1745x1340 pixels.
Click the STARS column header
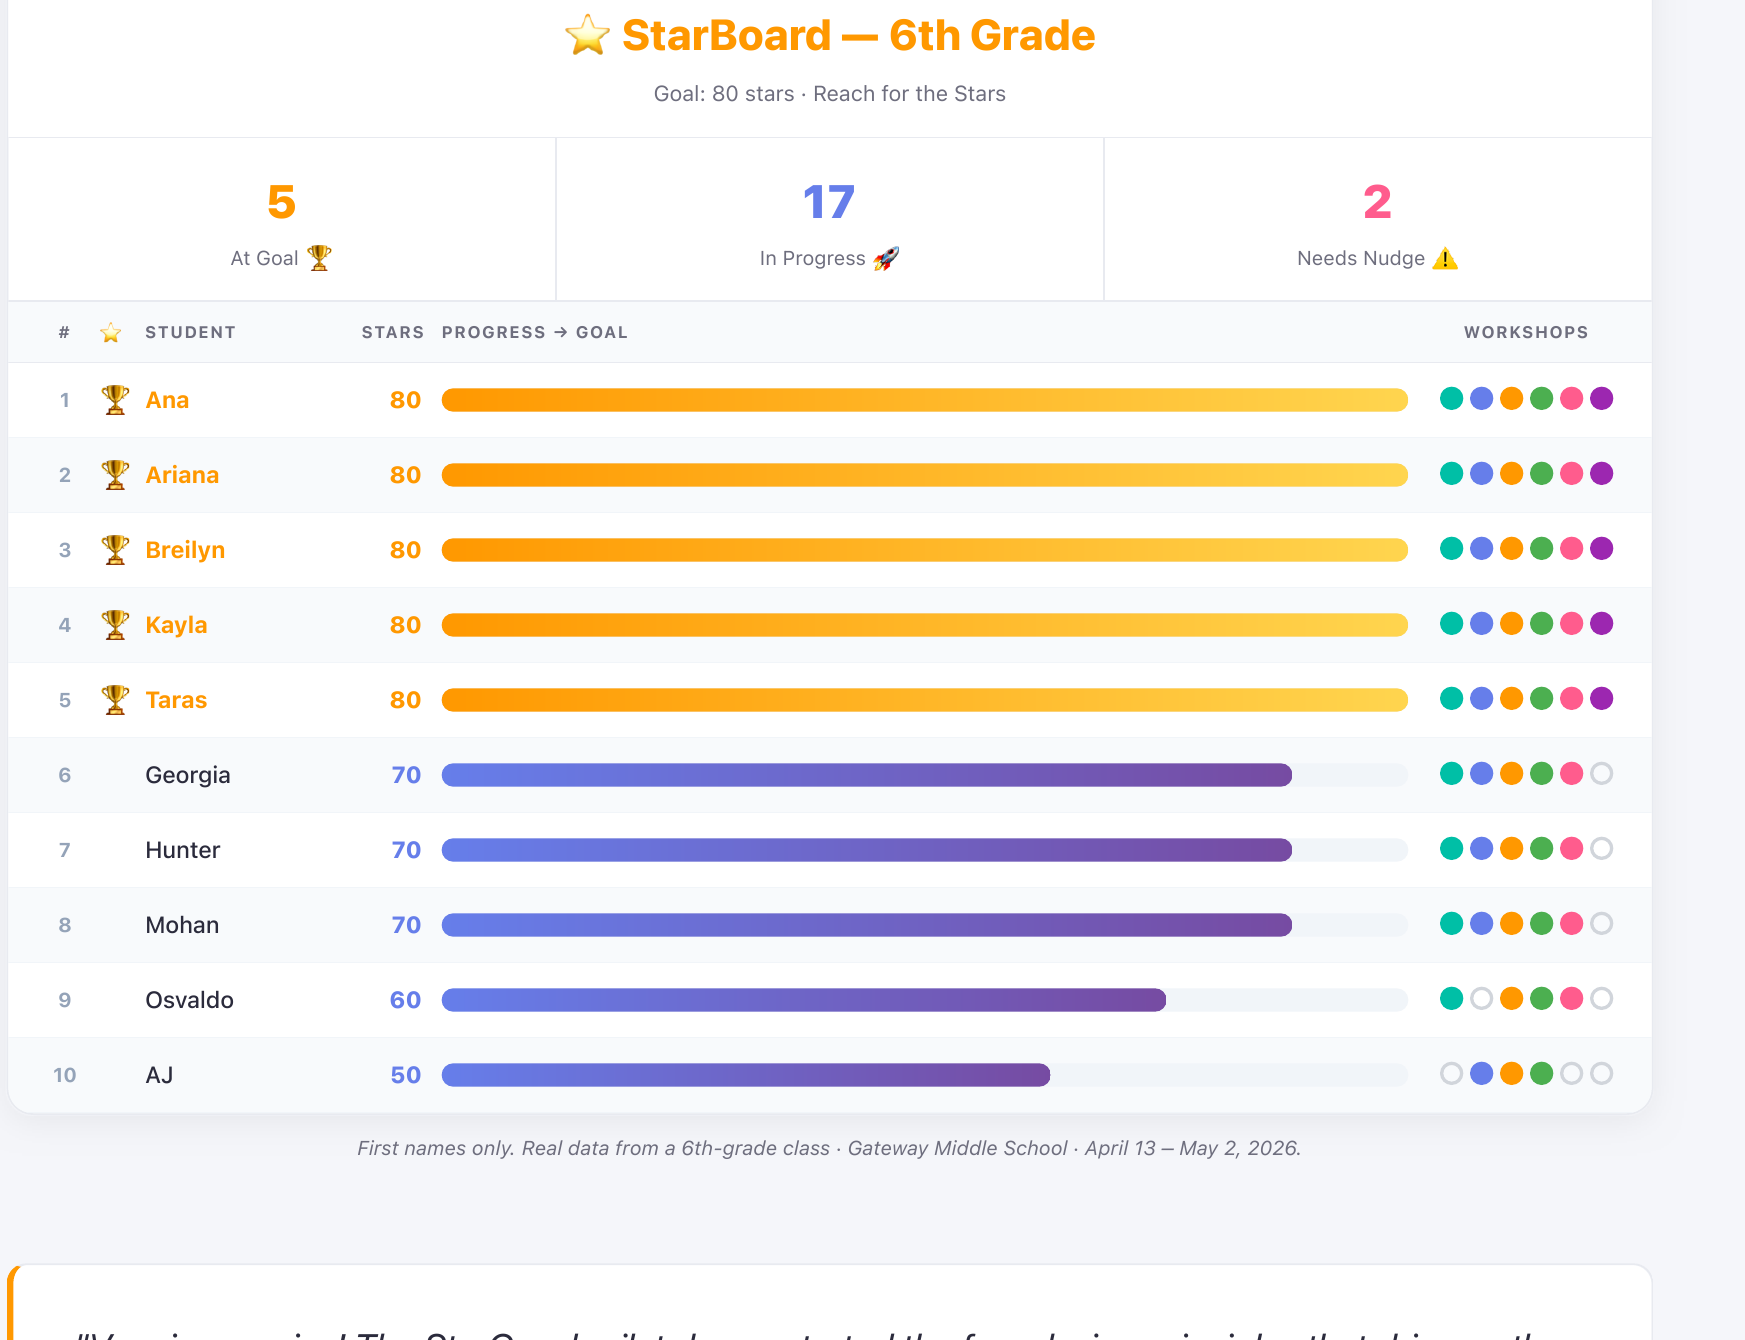pyautogui.click(x=393, y=332)
